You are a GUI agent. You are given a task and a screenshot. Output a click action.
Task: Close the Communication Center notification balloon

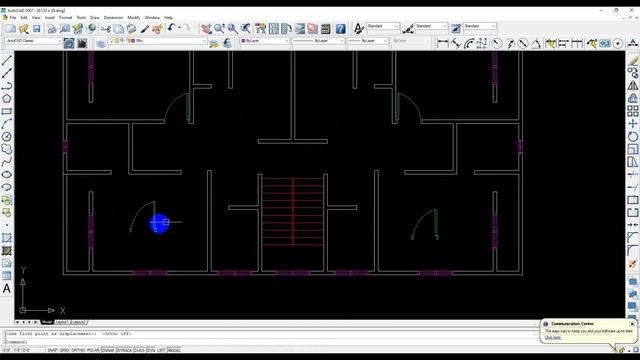click(x=632, y=324)
